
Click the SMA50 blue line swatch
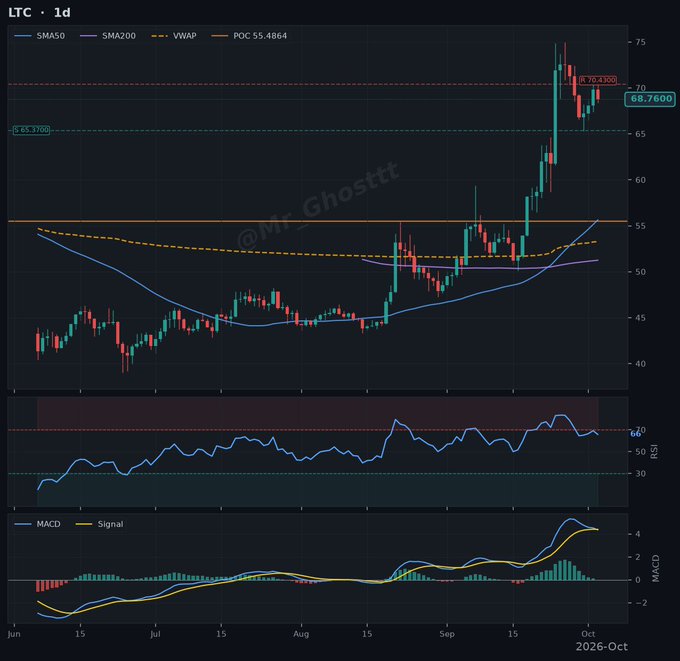click(23, 36)
